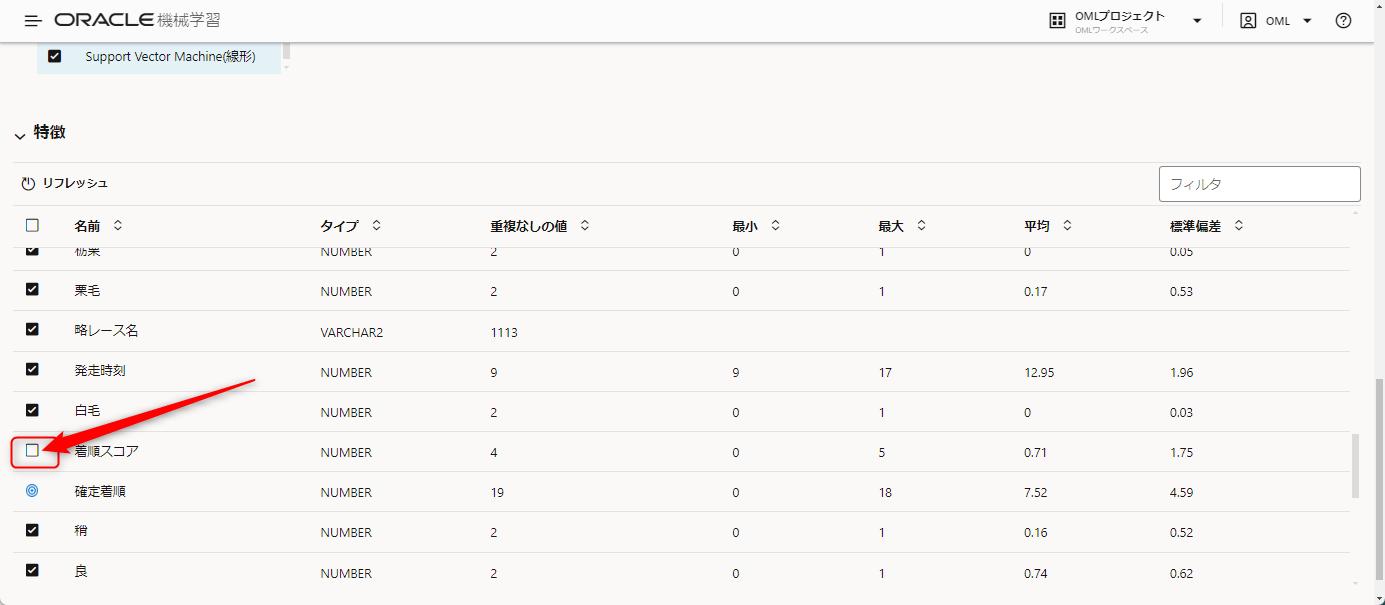This screenshot has width=1385, height=605.
Task: Click the 12.95 average cell
Action: coord(1039,372)
